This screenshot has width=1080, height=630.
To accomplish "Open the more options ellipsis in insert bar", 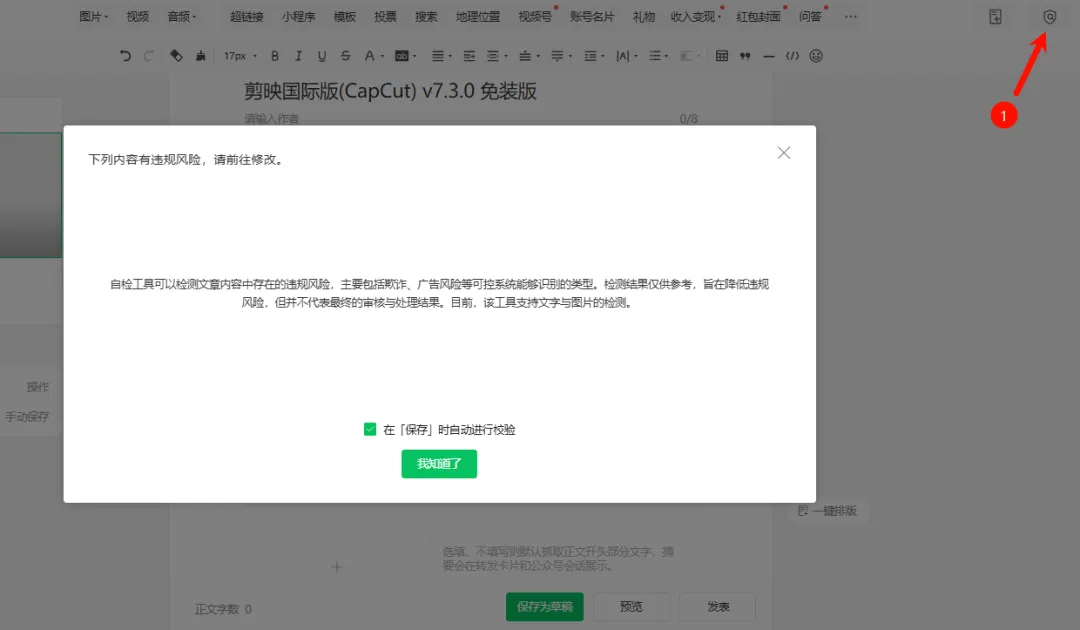I will click(851, 17).
